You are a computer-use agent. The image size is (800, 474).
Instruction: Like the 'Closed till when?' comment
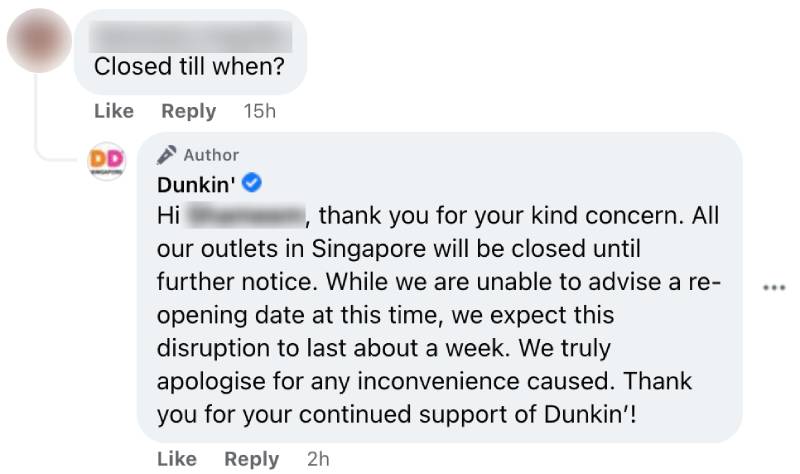tap(114, 111)
